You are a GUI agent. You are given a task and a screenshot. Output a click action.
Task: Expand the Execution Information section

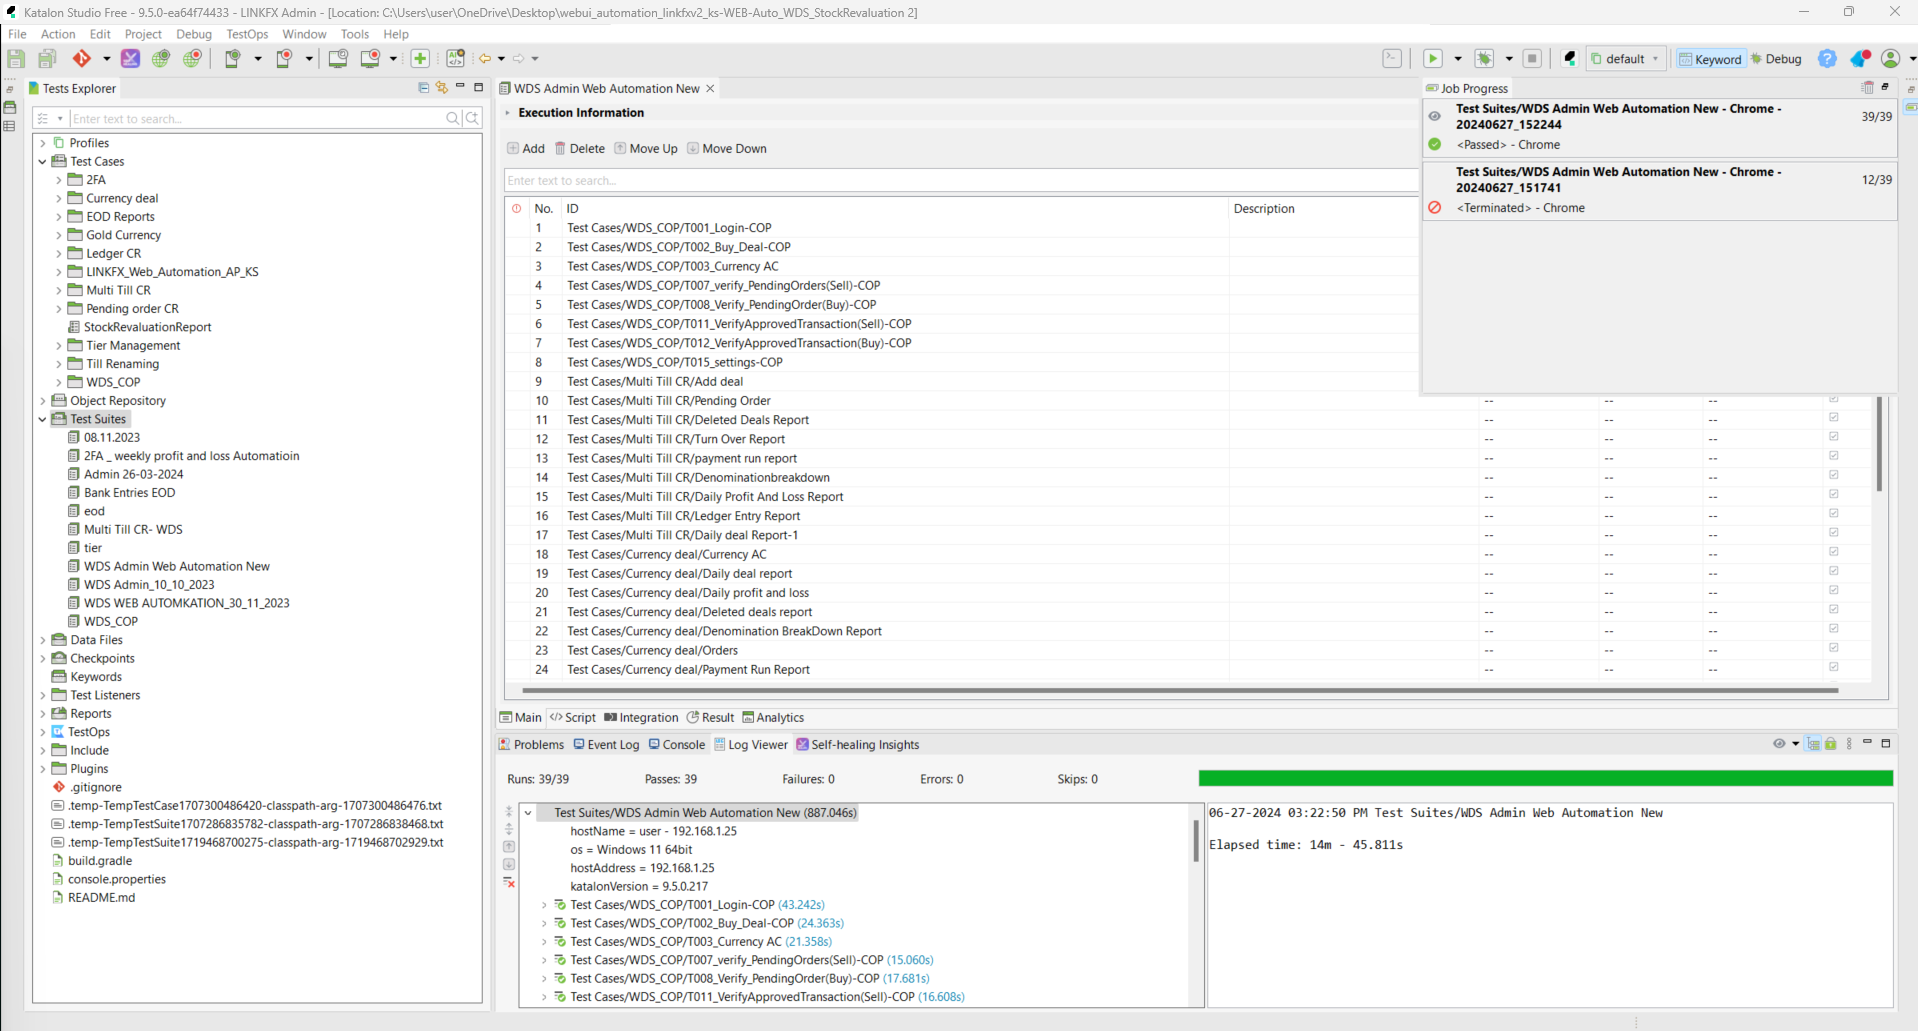[x=508, y=113]
